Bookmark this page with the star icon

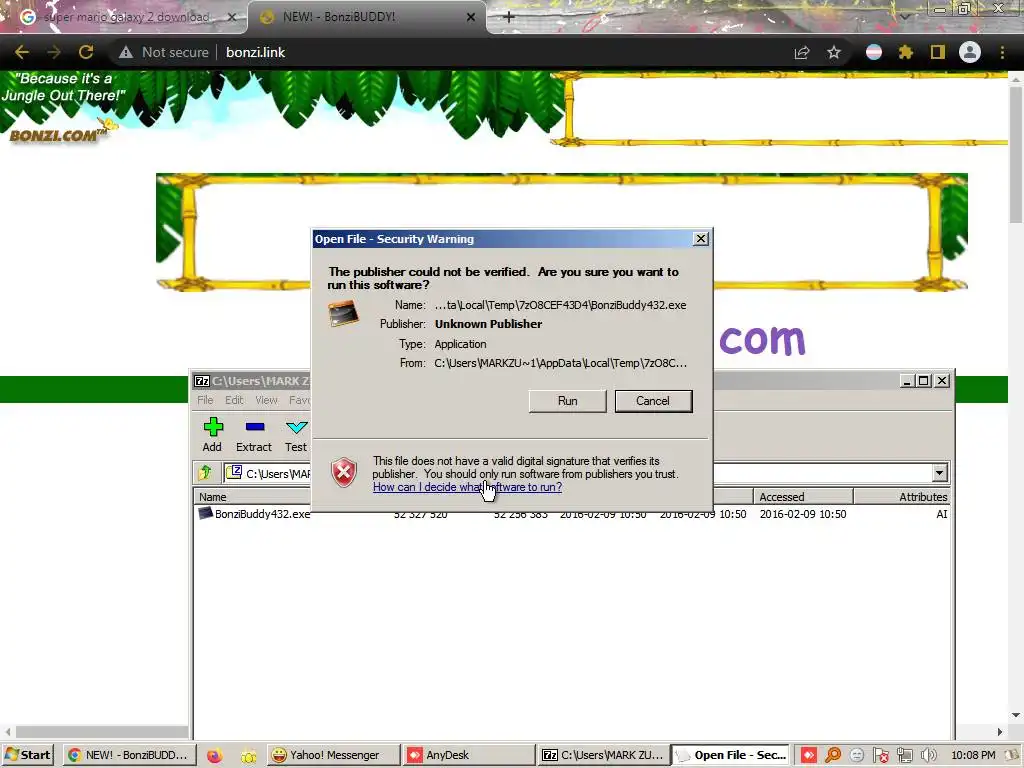pos(834,52)
